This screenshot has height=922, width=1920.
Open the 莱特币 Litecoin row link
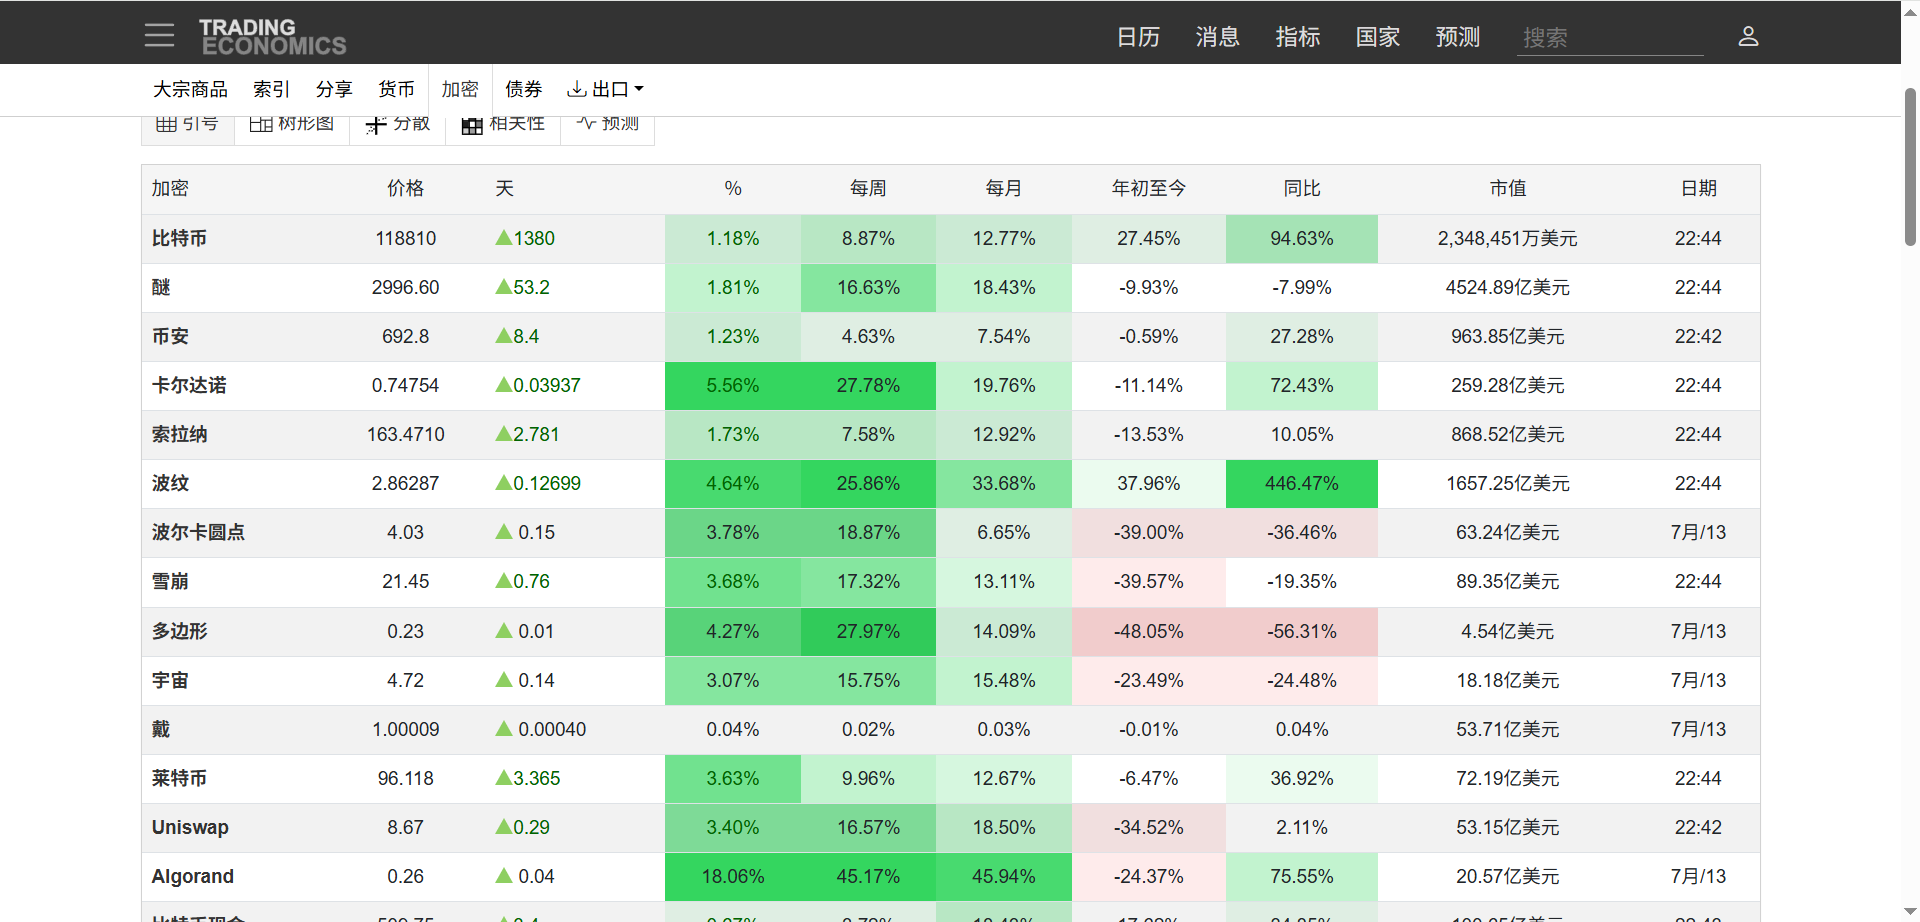[179, 778]
